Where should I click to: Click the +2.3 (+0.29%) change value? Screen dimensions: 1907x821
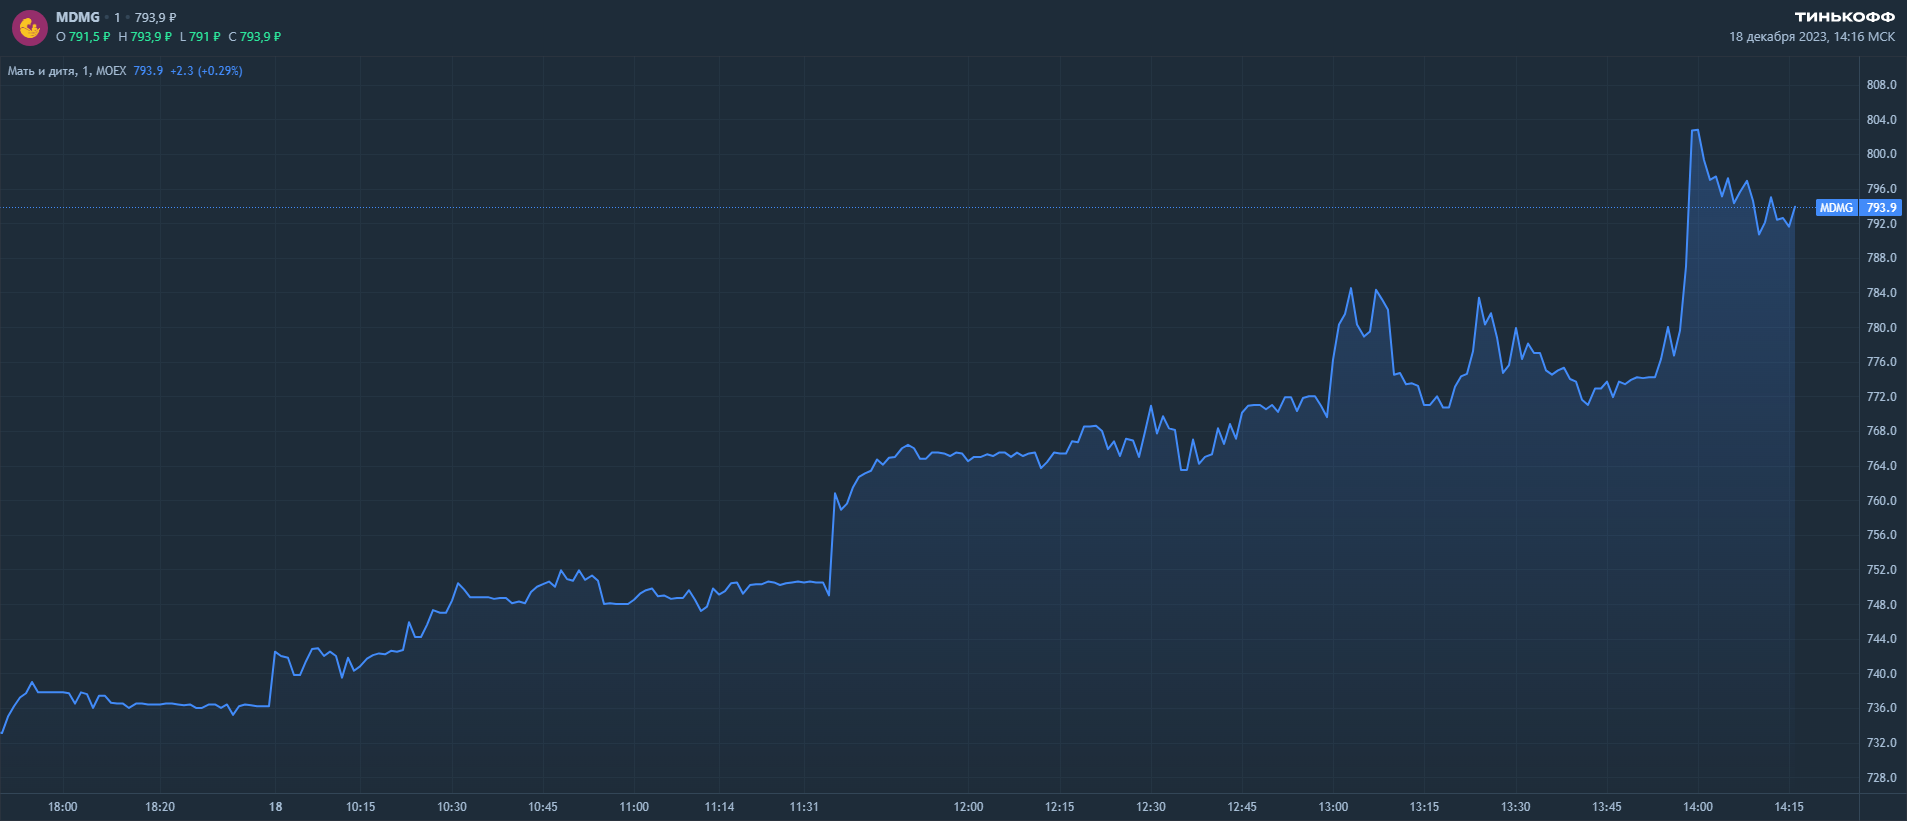[x=206, y=71]
